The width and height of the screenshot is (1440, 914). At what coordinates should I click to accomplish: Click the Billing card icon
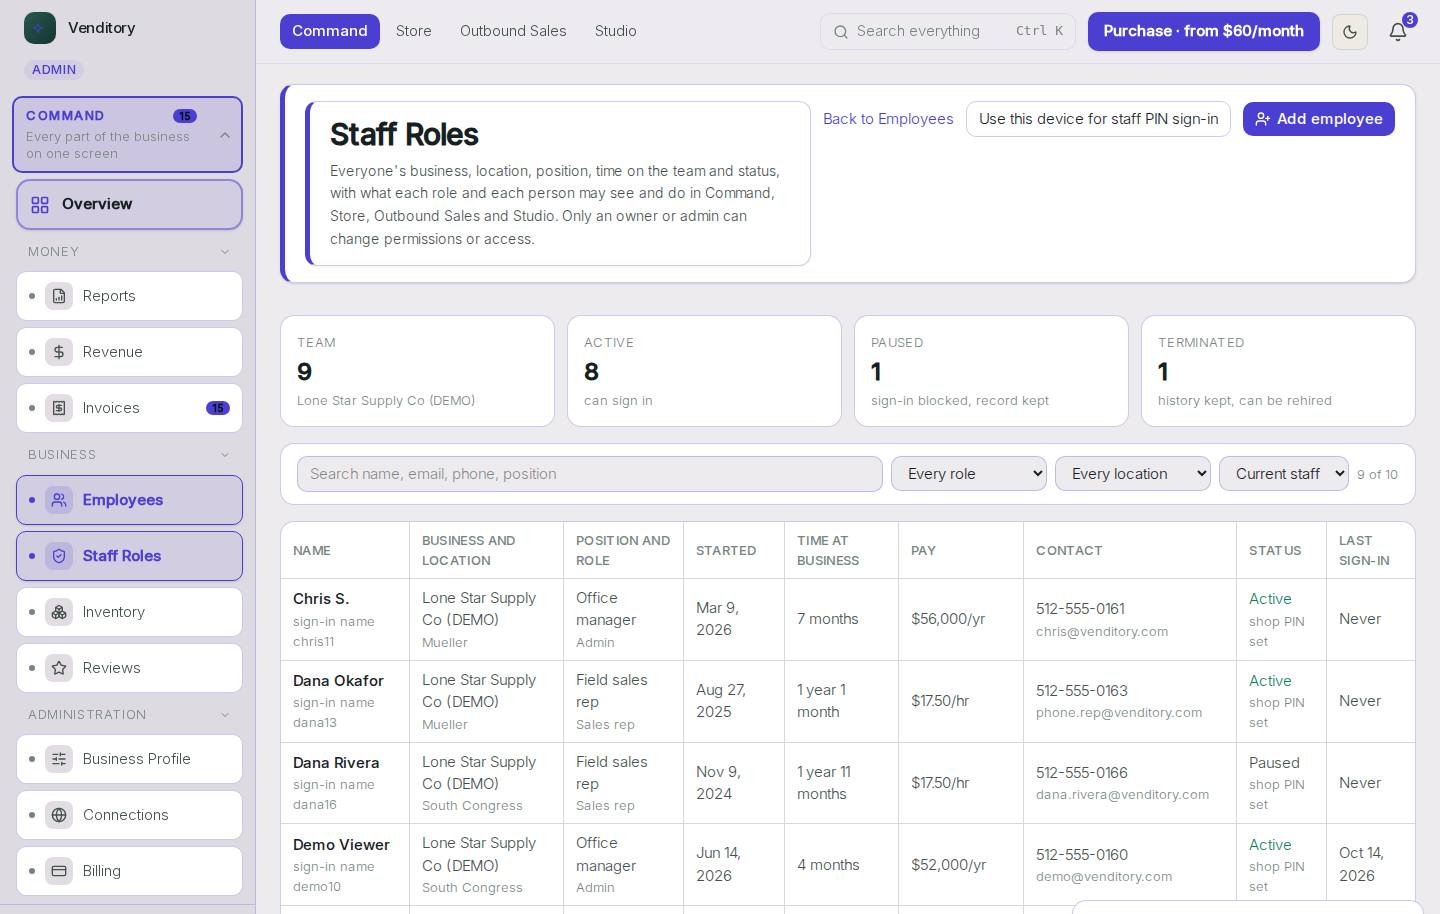(59, 871)
